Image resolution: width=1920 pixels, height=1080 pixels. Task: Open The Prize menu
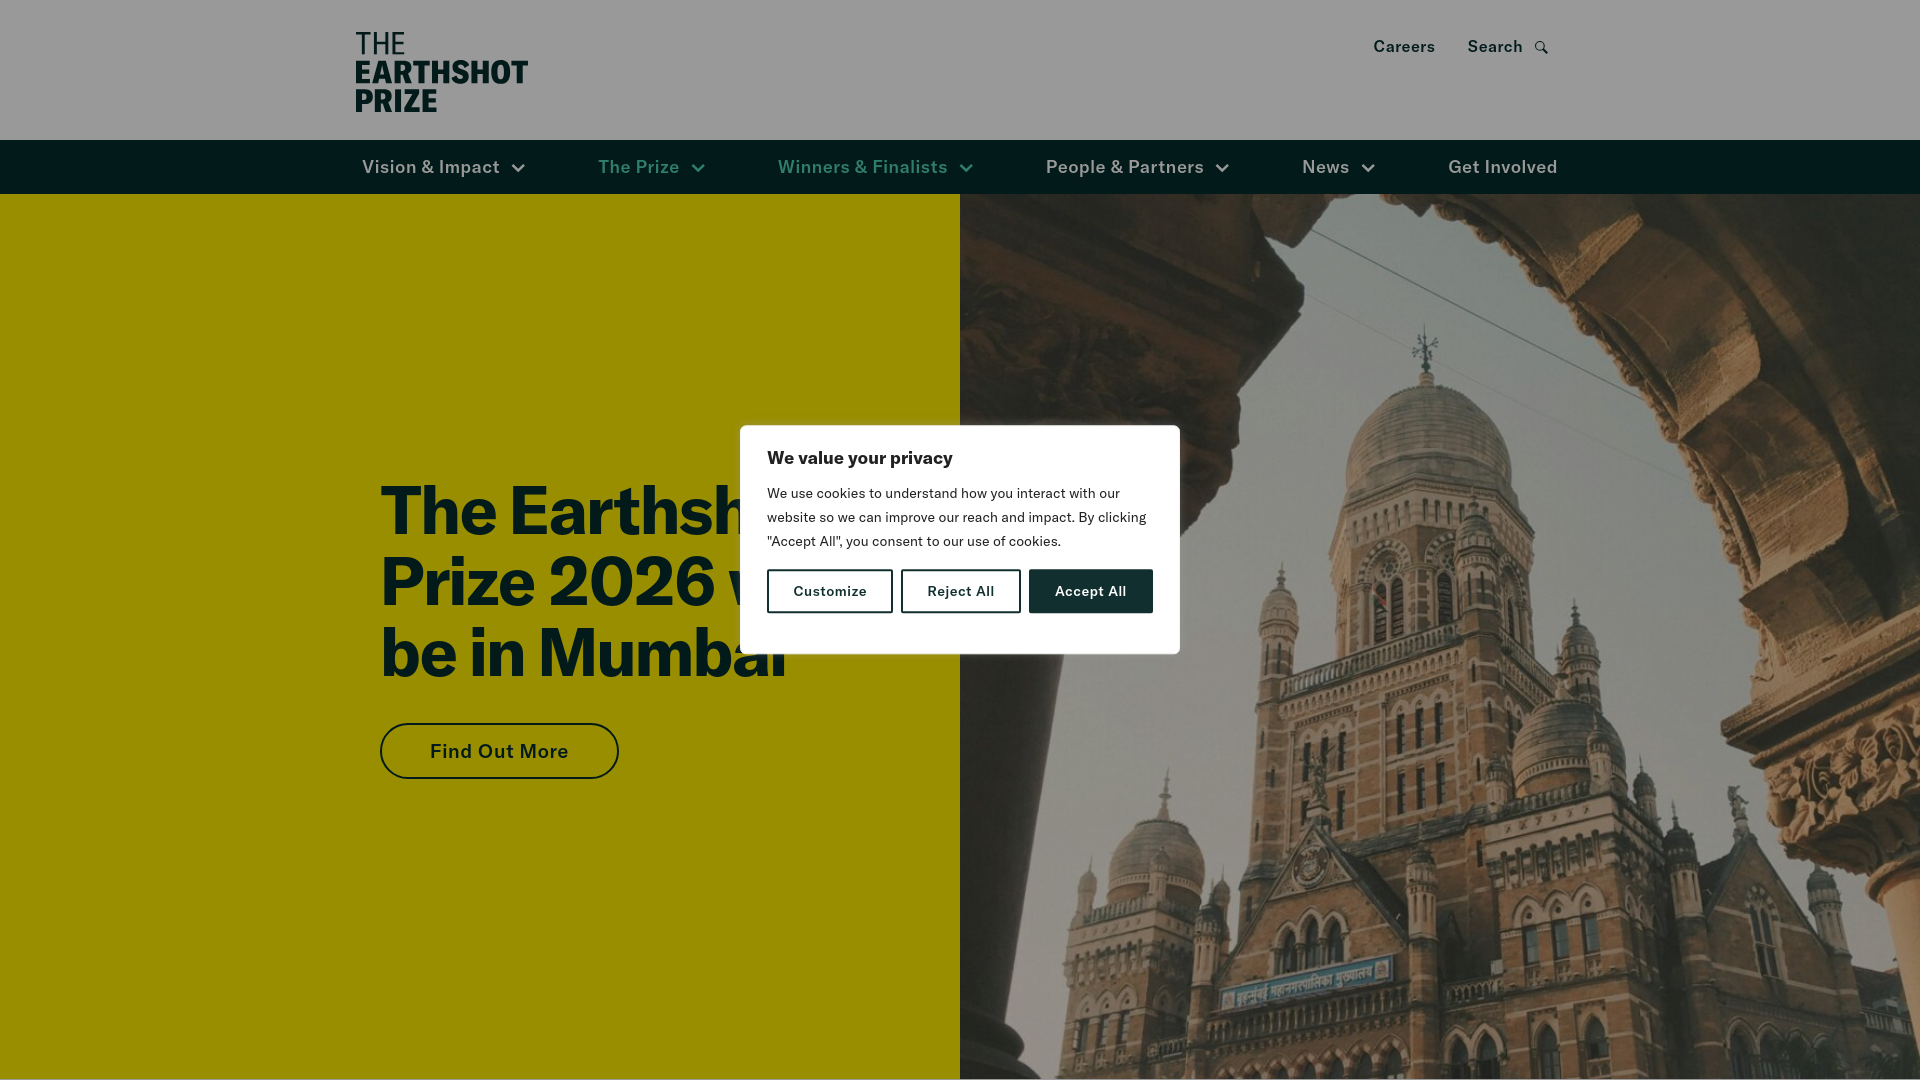(638, 167)
